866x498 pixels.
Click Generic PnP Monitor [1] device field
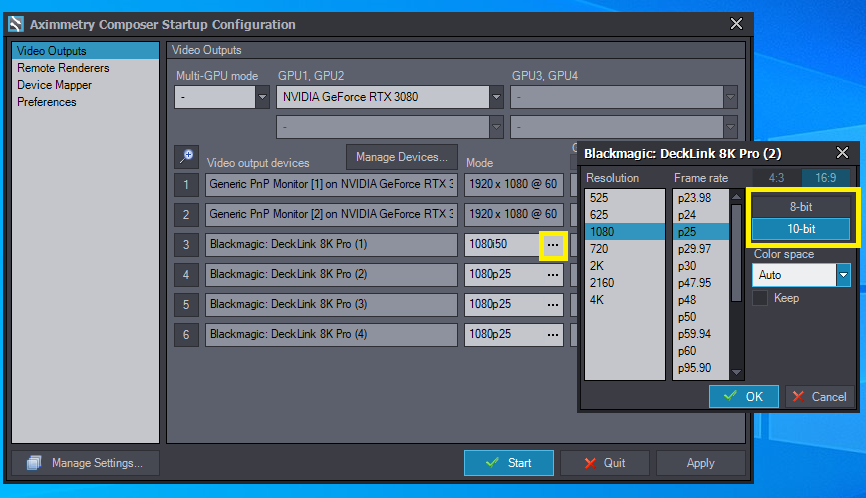(331, 184)
